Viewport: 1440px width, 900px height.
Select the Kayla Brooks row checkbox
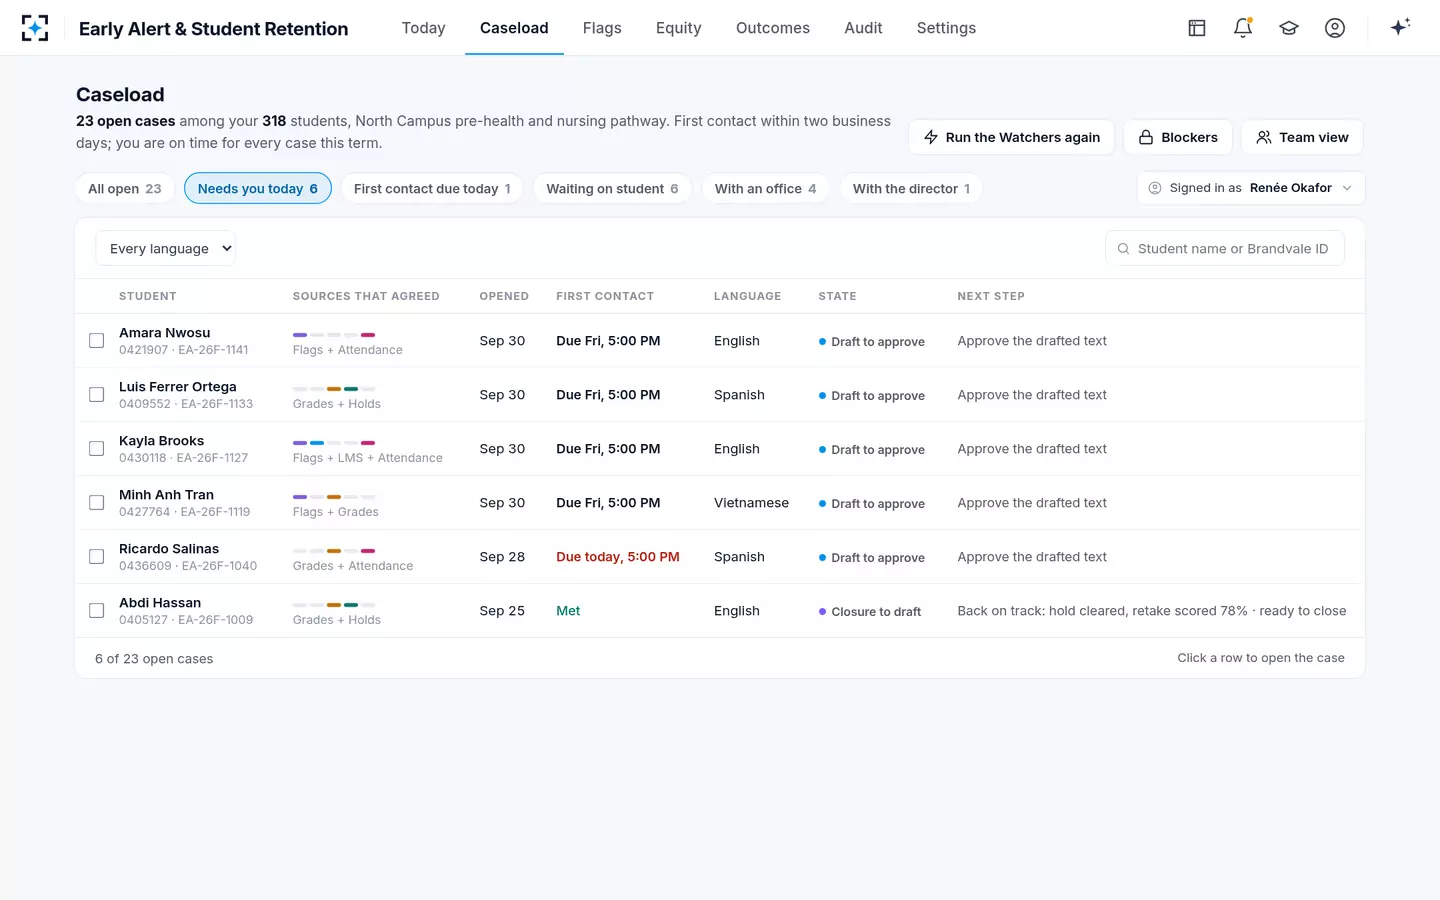pos(97,449)
